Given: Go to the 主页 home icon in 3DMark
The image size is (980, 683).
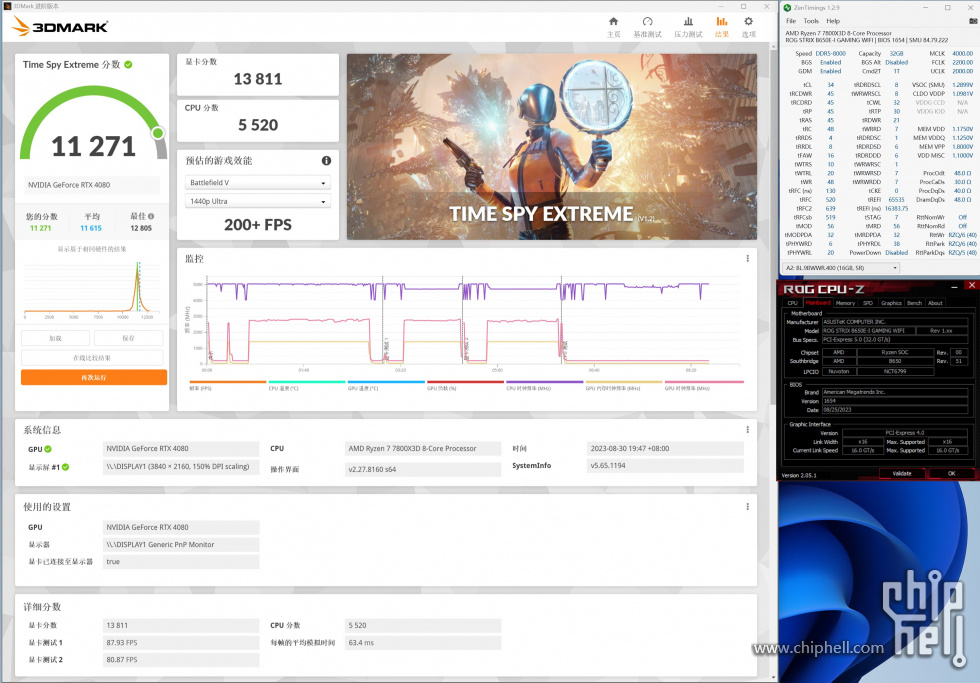Looking at the screenshot, I should click(614, 22).
